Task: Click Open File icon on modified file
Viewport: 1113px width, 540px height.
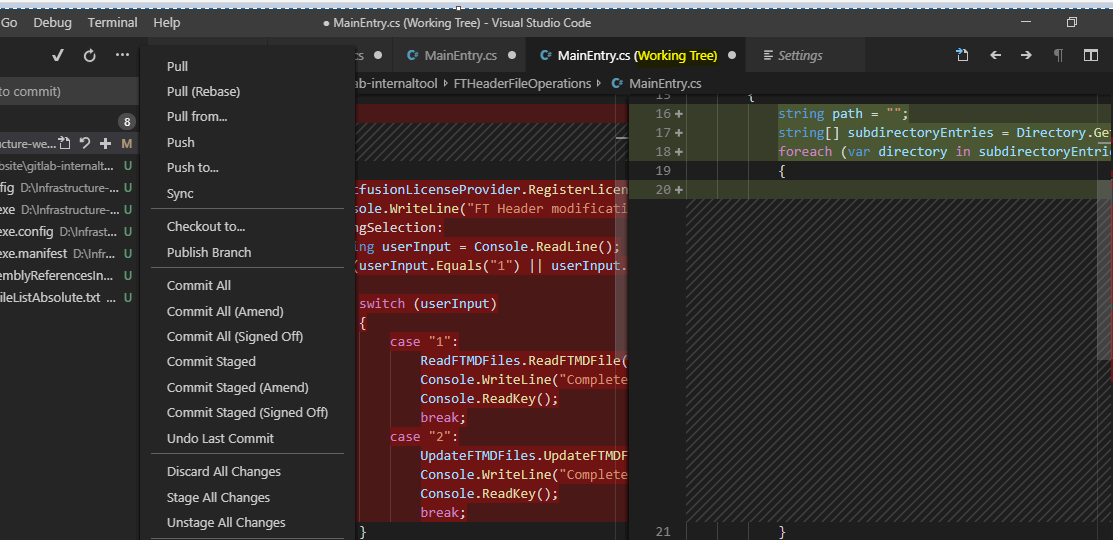Action: [x=65, y=143]
